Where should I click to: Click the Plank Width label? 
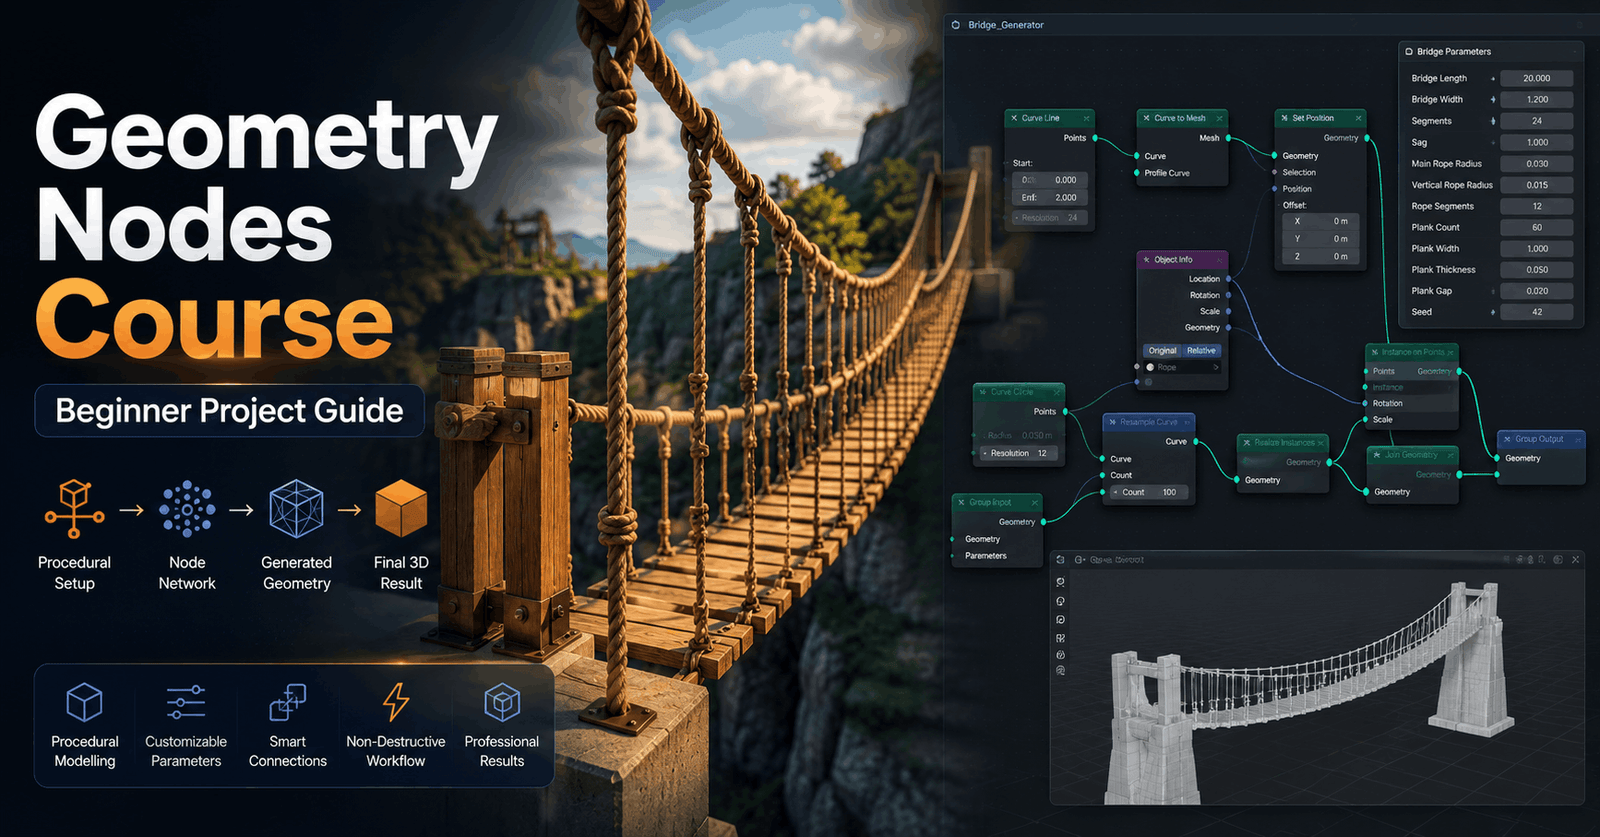click(1435, 249)
